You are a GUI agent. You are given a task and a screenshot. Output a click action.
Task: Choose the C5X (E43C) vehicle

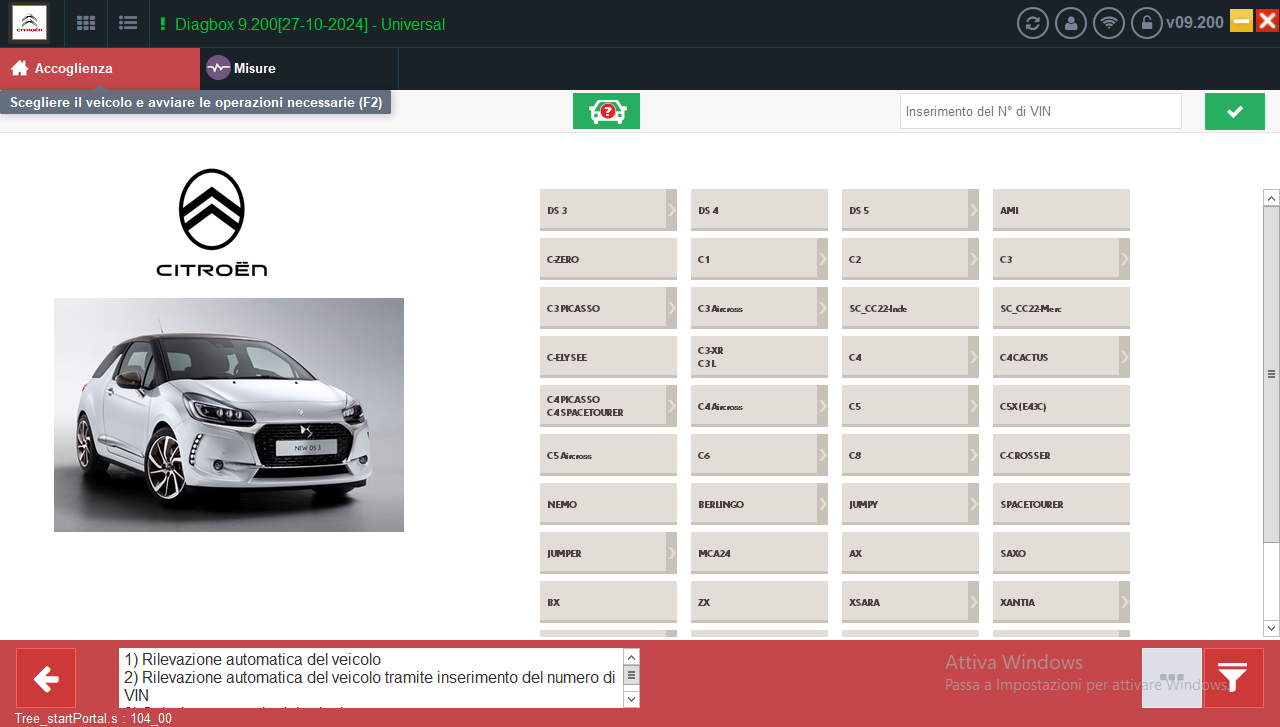pos(1061,406)
